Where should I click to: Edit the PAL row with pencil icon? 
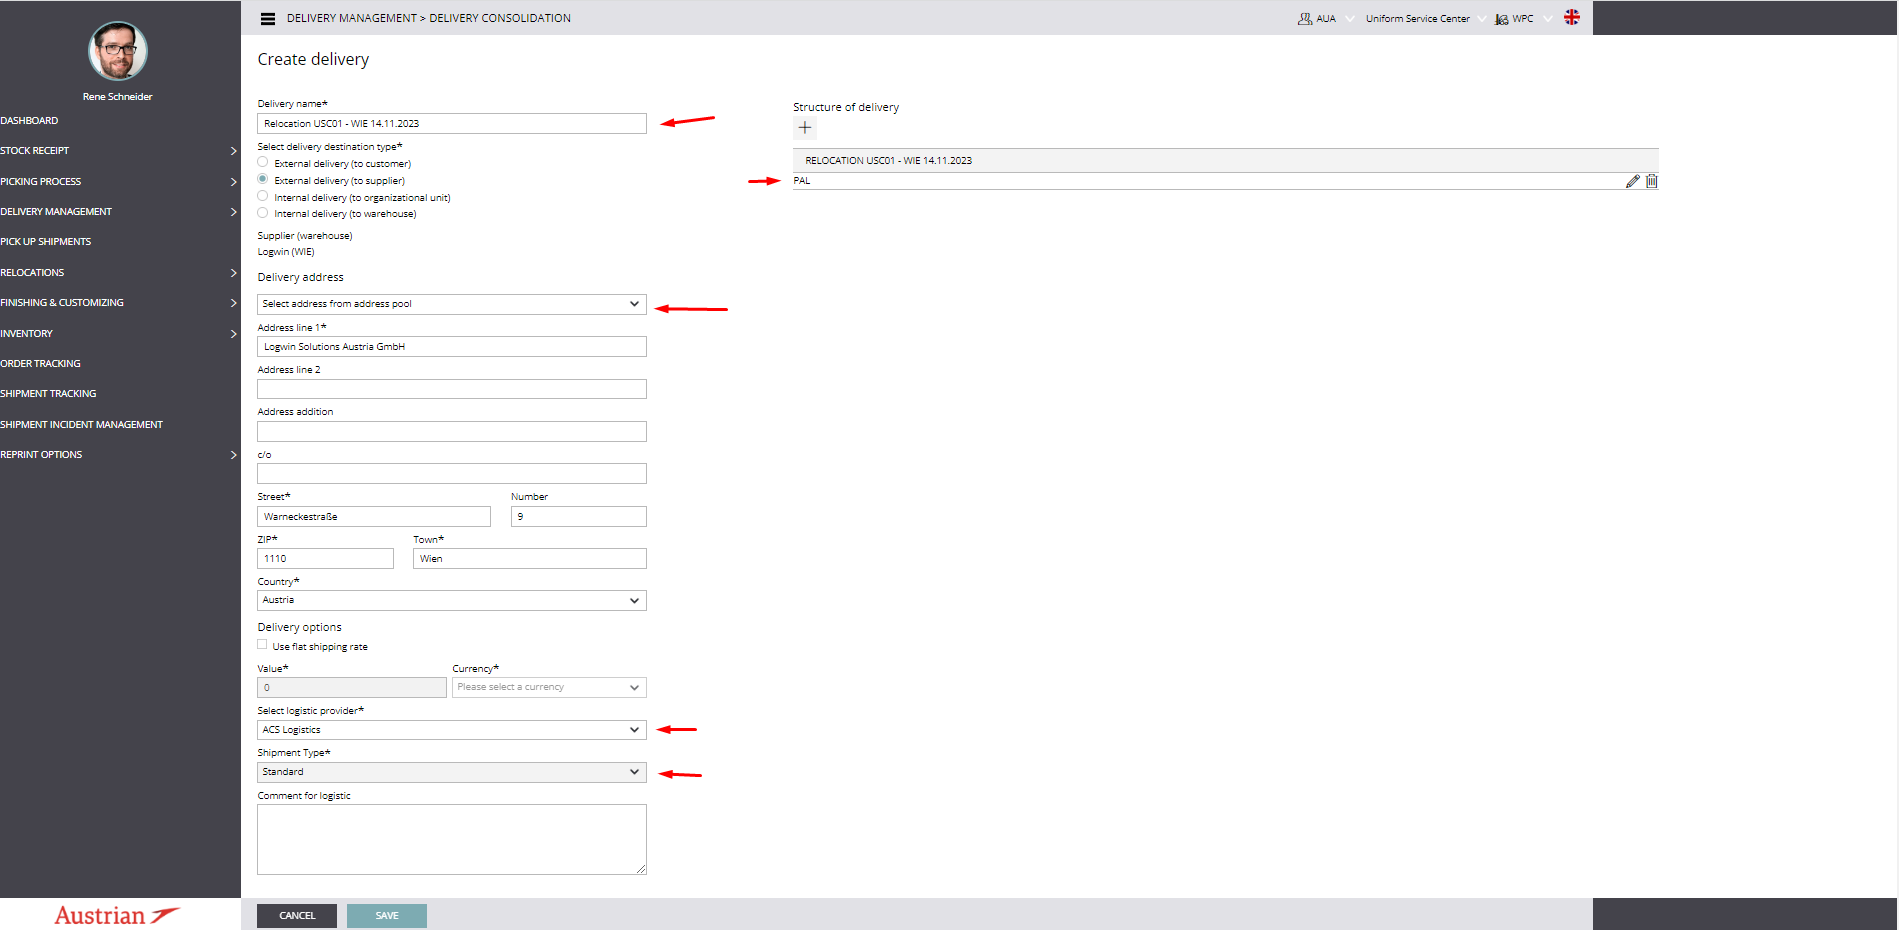1632,181
